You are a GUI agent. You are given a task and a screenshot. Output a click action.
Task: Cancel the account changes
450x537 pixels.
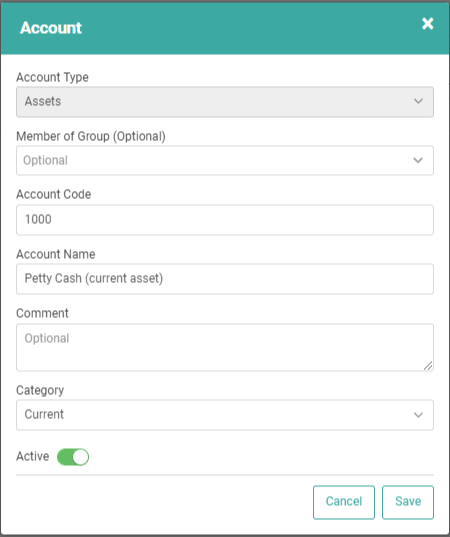(344, 502)
